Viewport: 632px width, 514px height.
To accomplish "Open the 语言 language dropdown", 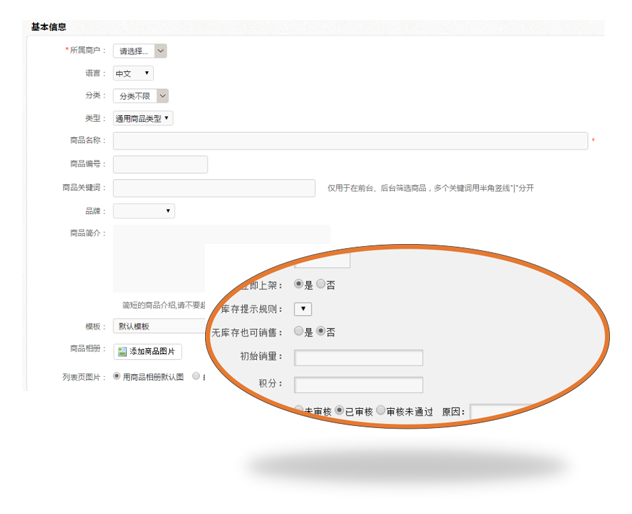I will tap(133, 73).
